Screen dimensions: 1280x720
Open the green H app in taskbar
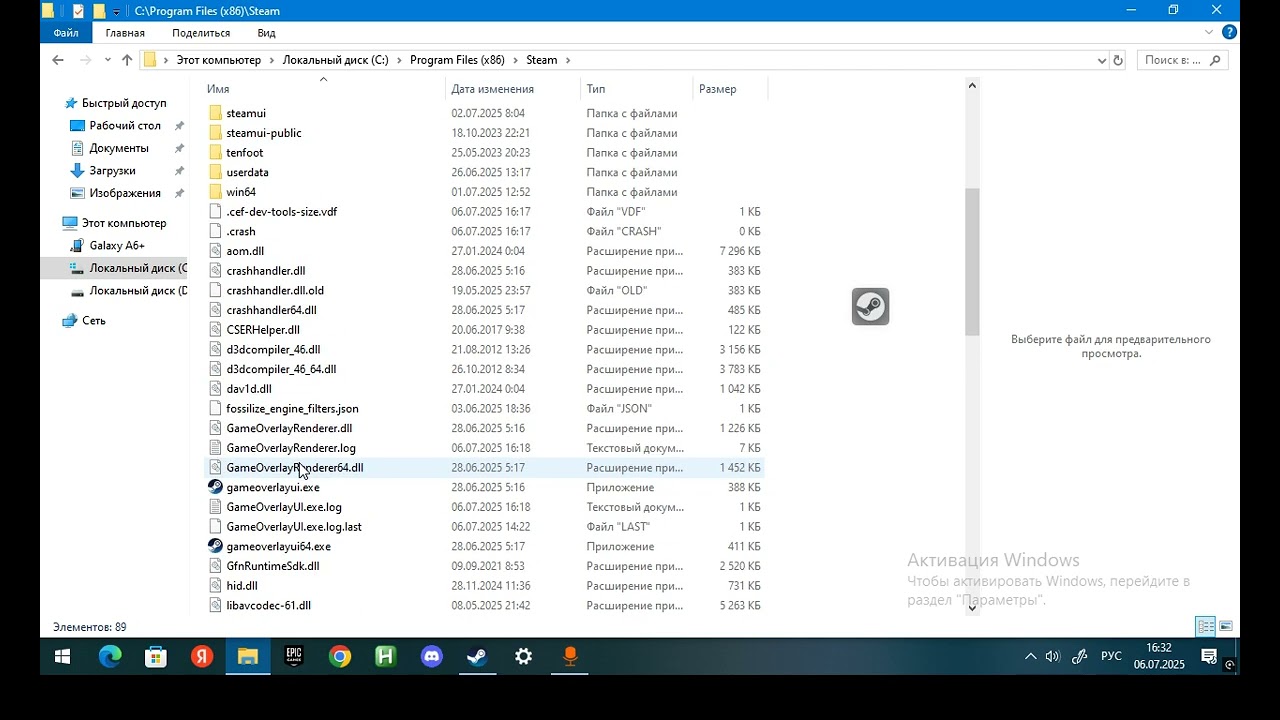click(386, 657)
